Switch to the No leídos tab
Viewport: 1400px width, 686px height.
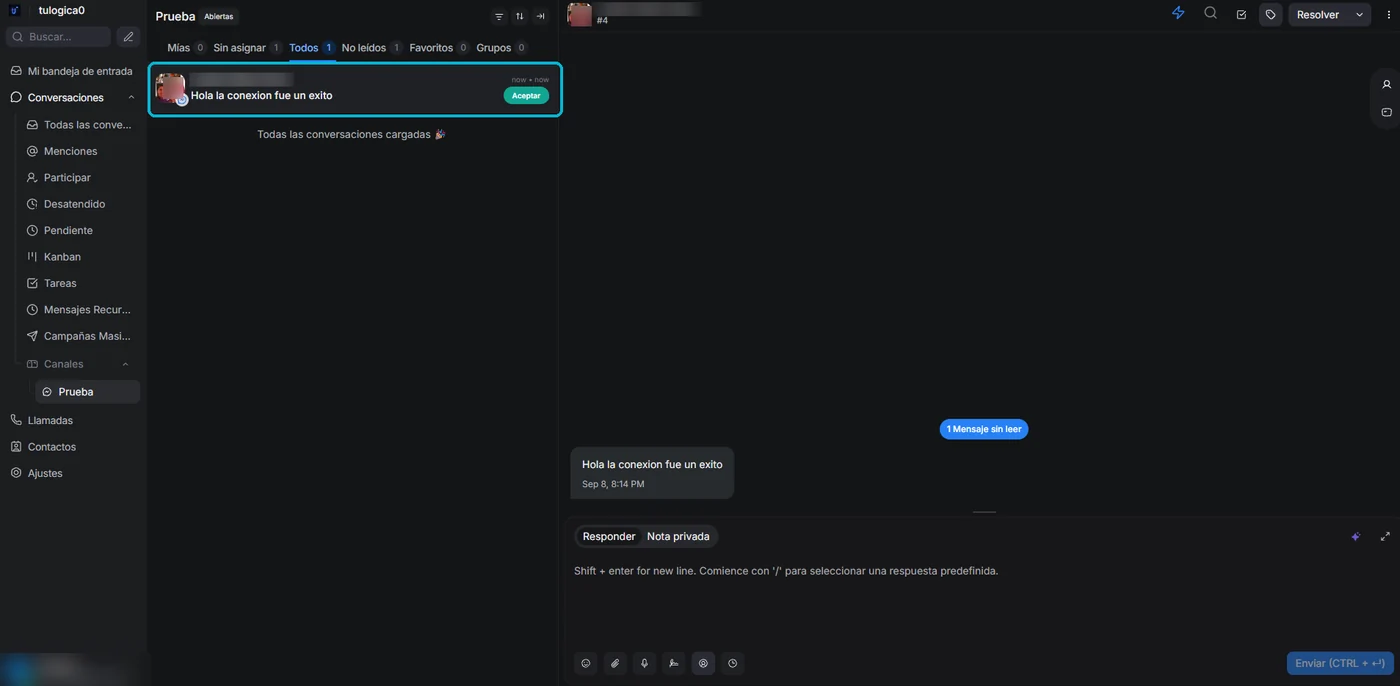point(371,48)
